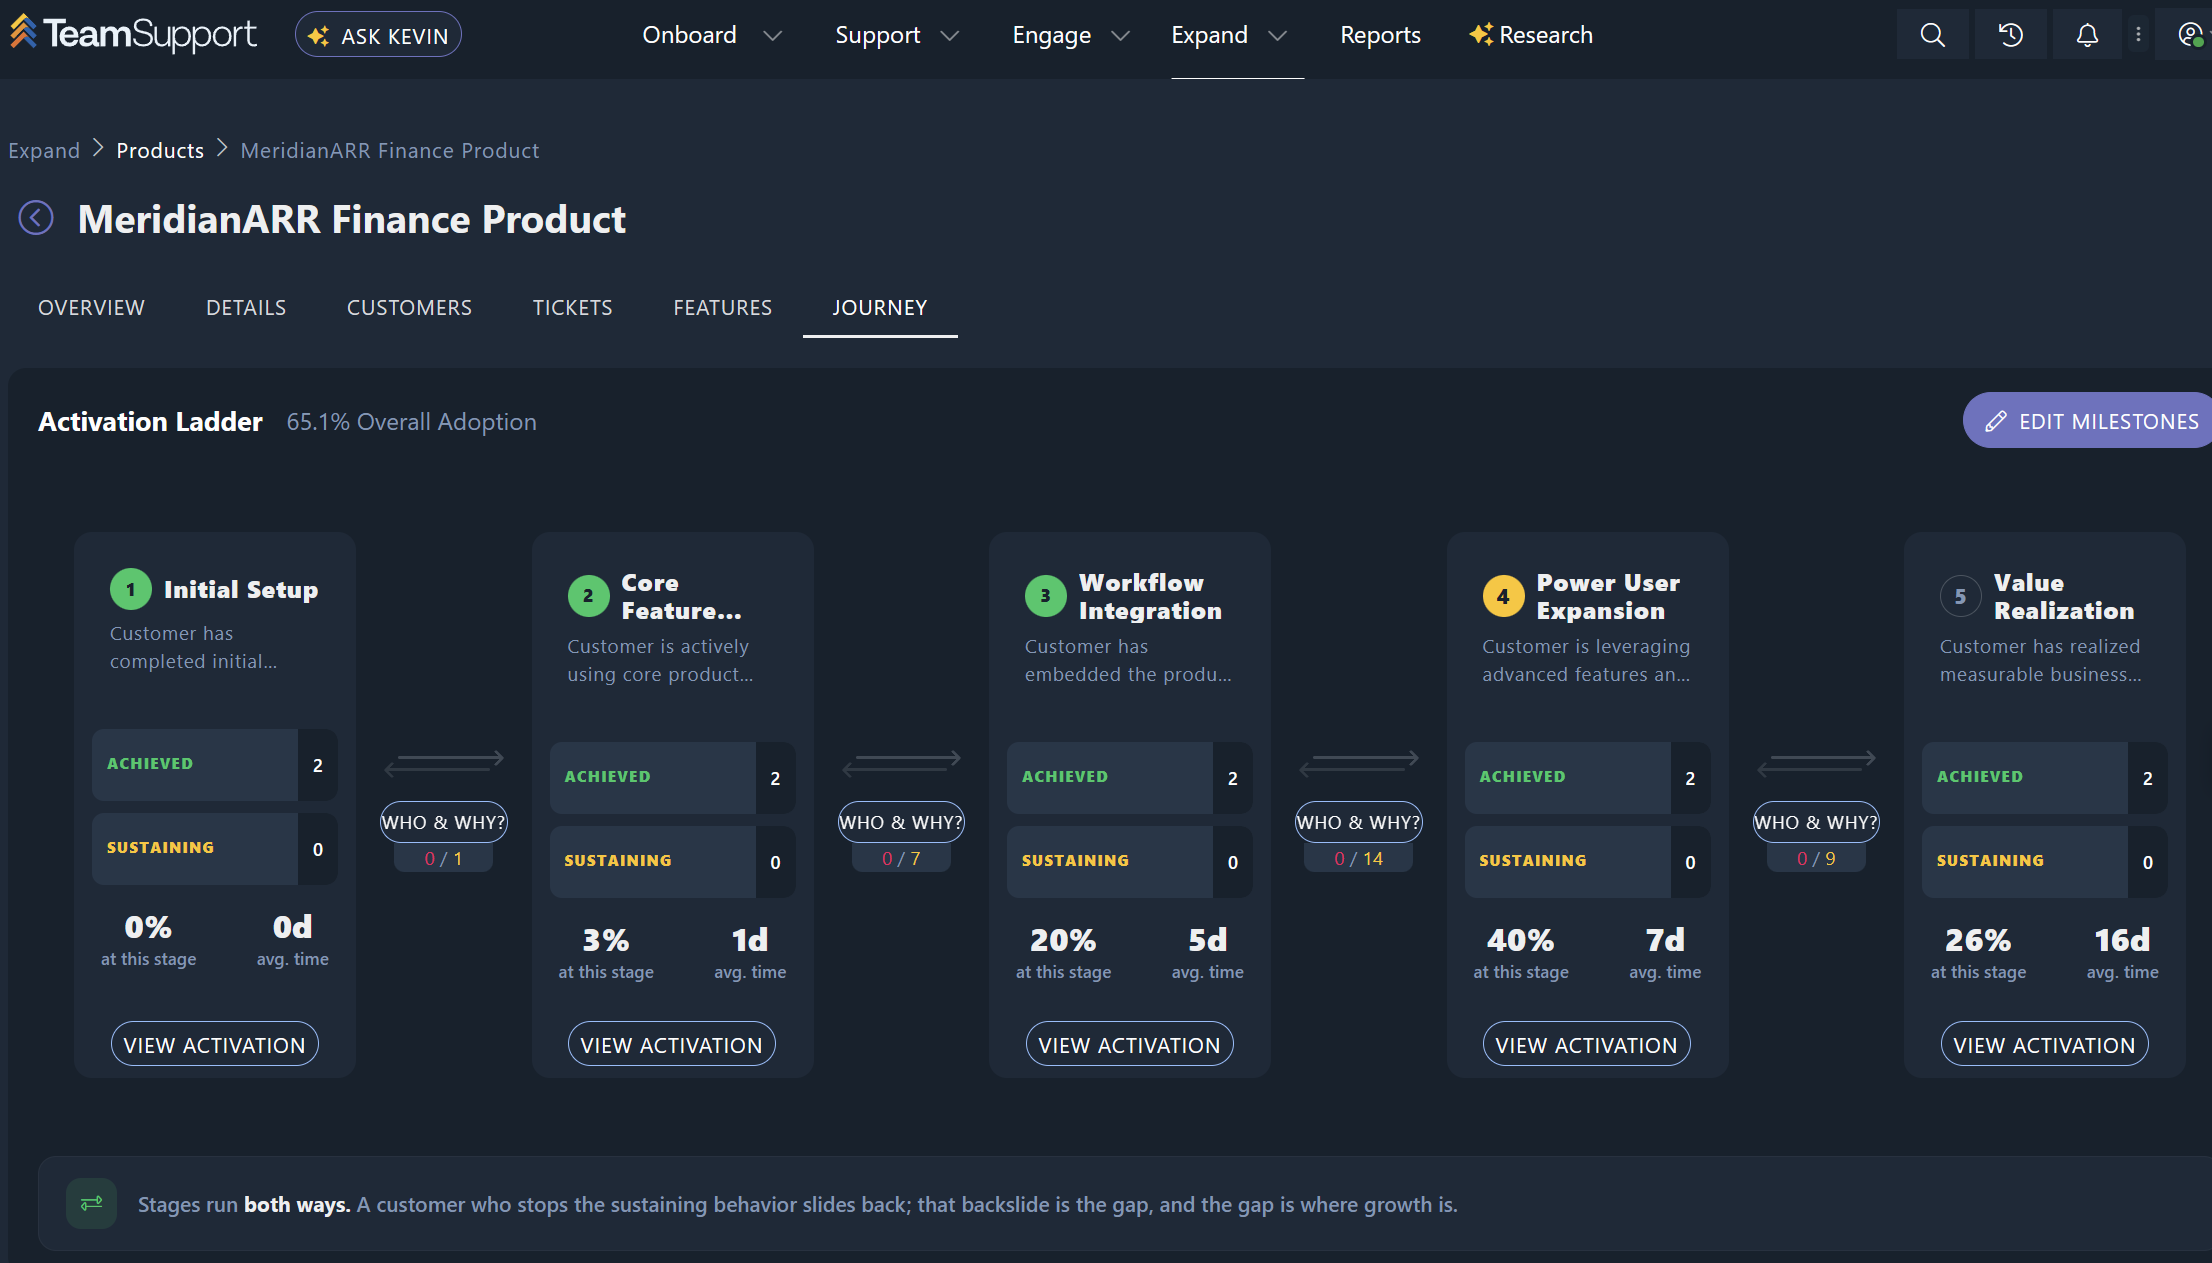Open Who & Why with 0 / 14

click(x=1358, y=822)
